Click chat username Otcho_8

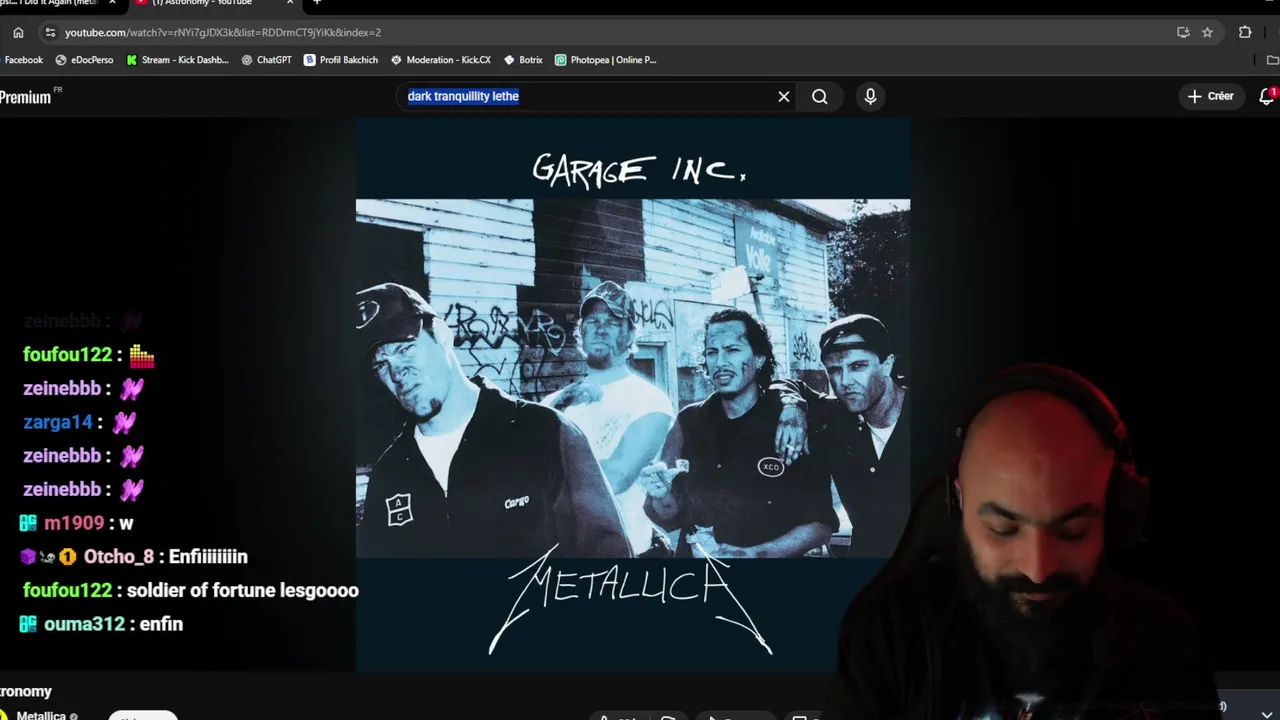pos(119,557)
